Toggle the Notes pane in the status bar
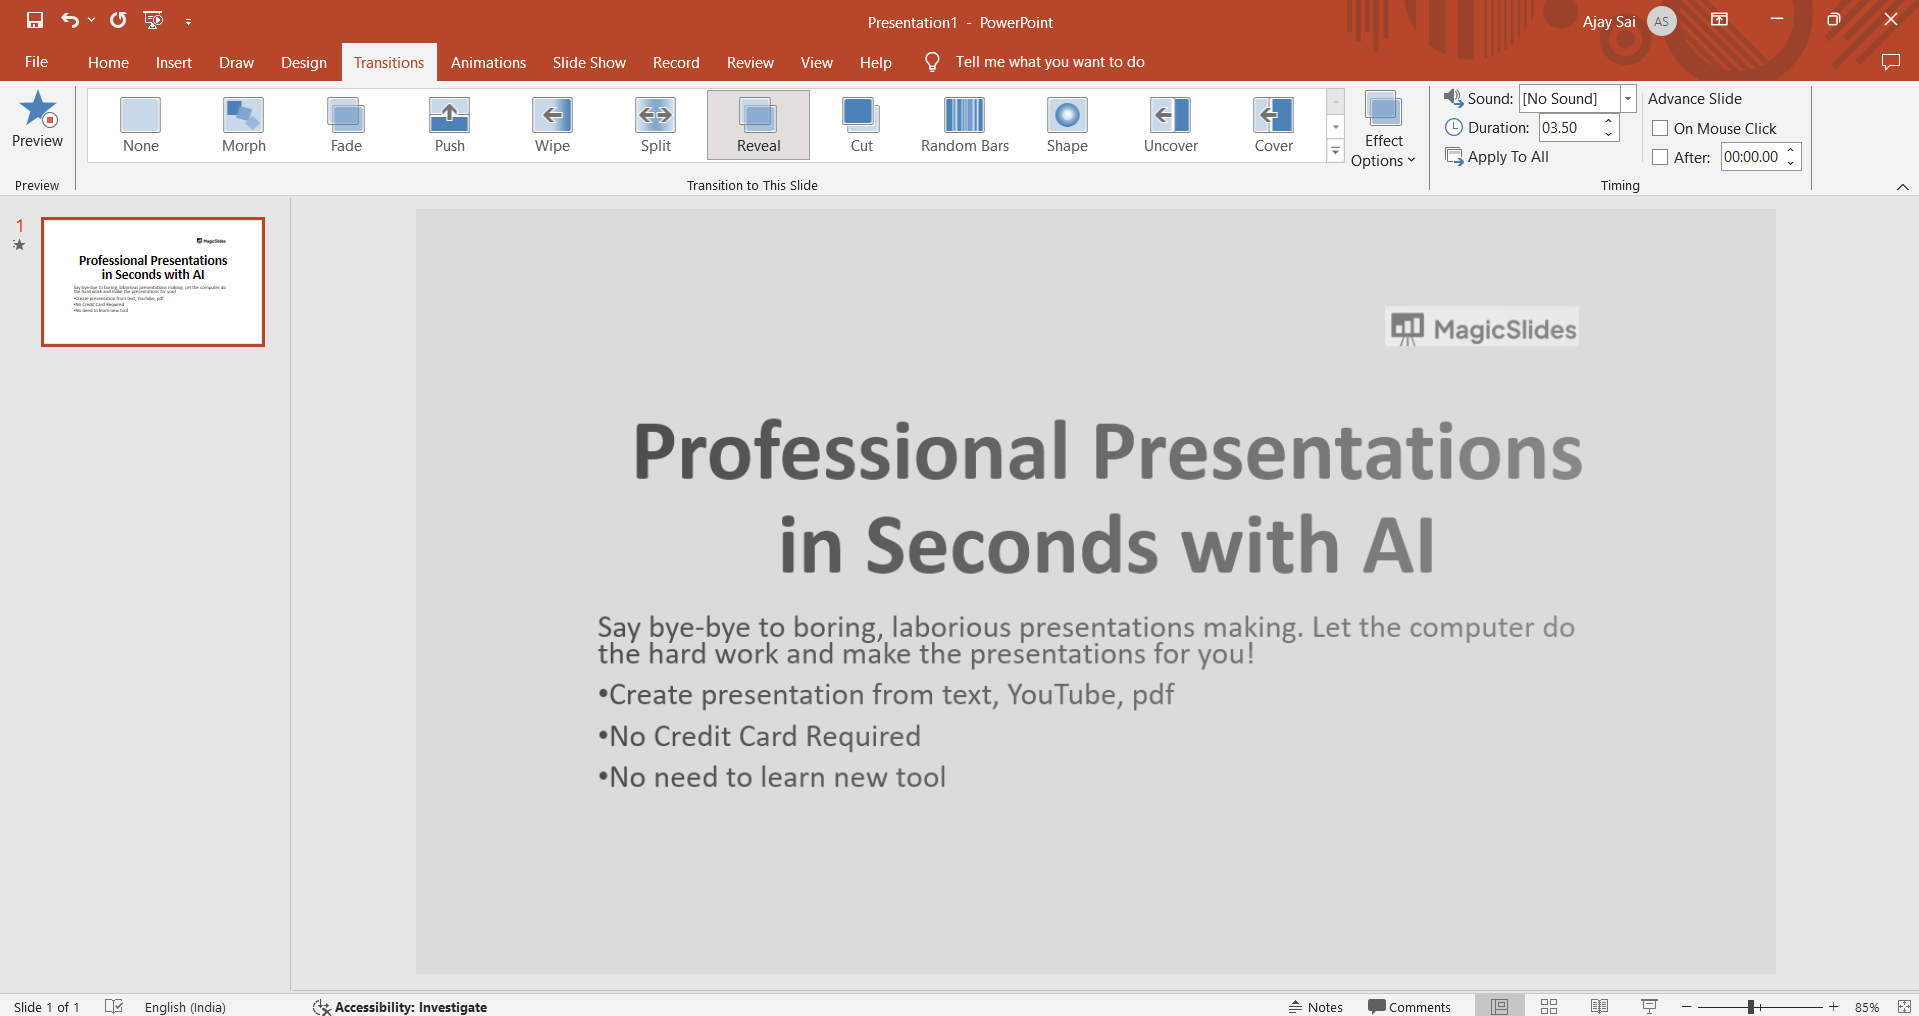1919x1016 pixels. [1315, 1006]
